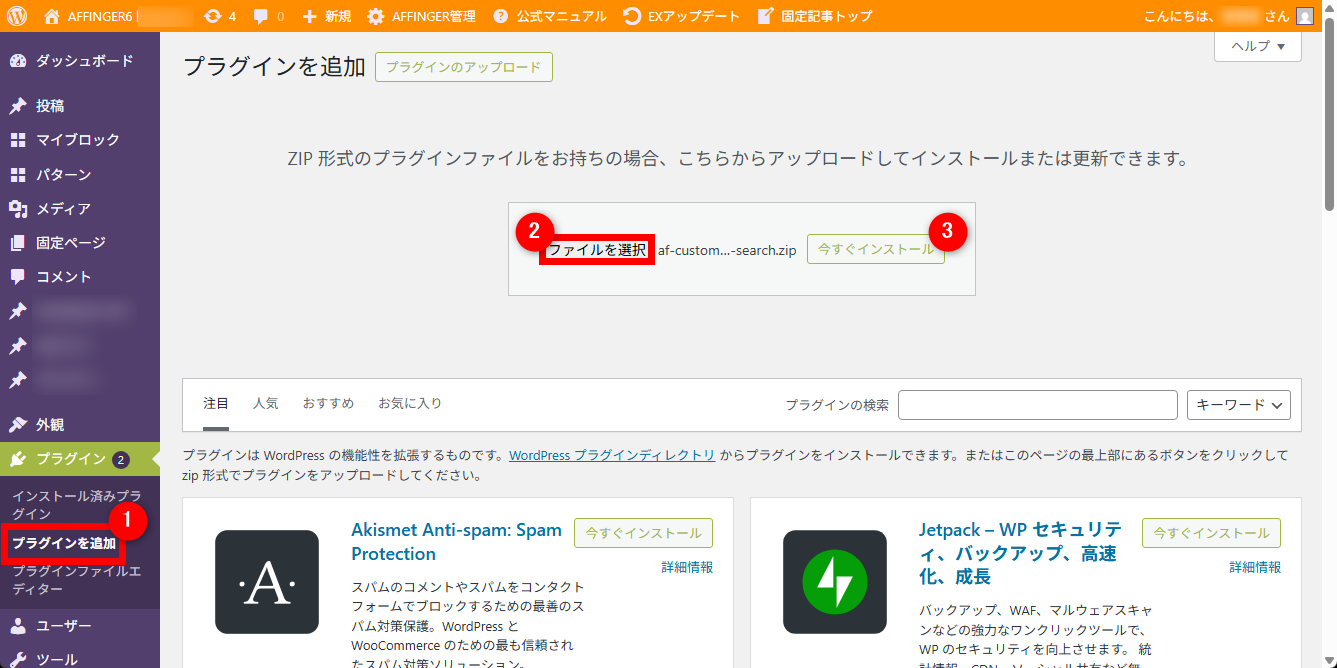Click the plus icon for 新規
Image resolution: width=1337 pixels, height=668 pixels.
point(309,16)
